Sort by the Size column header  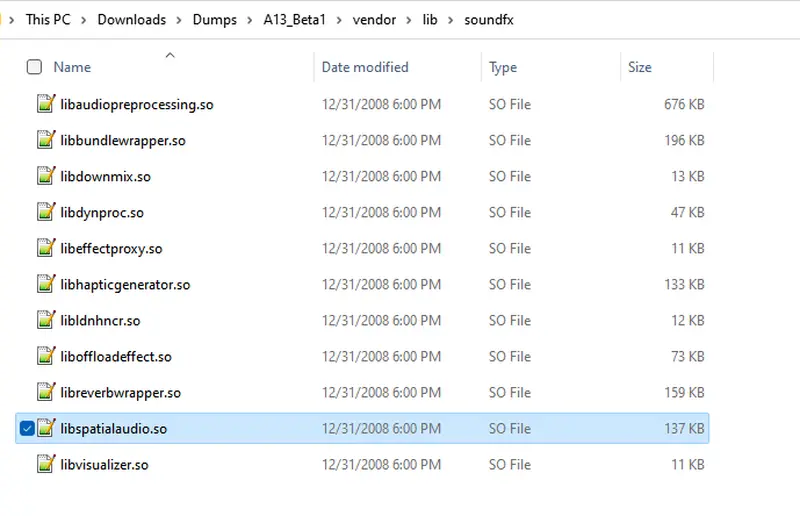(640, 67)
